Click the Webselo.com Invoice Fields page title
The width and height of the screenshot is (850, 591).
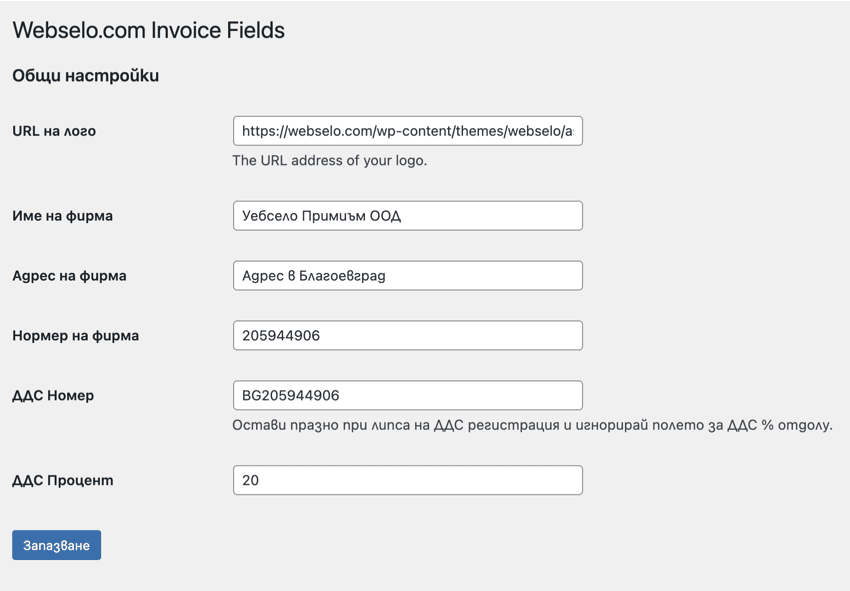[x=147, y=31]
